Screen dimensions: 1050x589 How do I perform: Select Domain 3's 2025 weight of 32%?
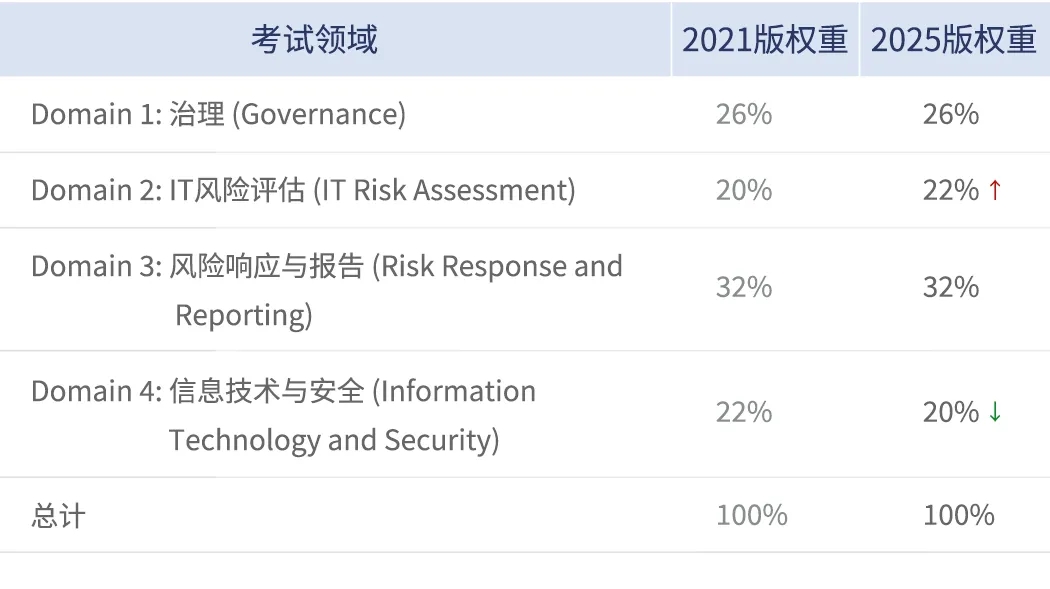951,288
